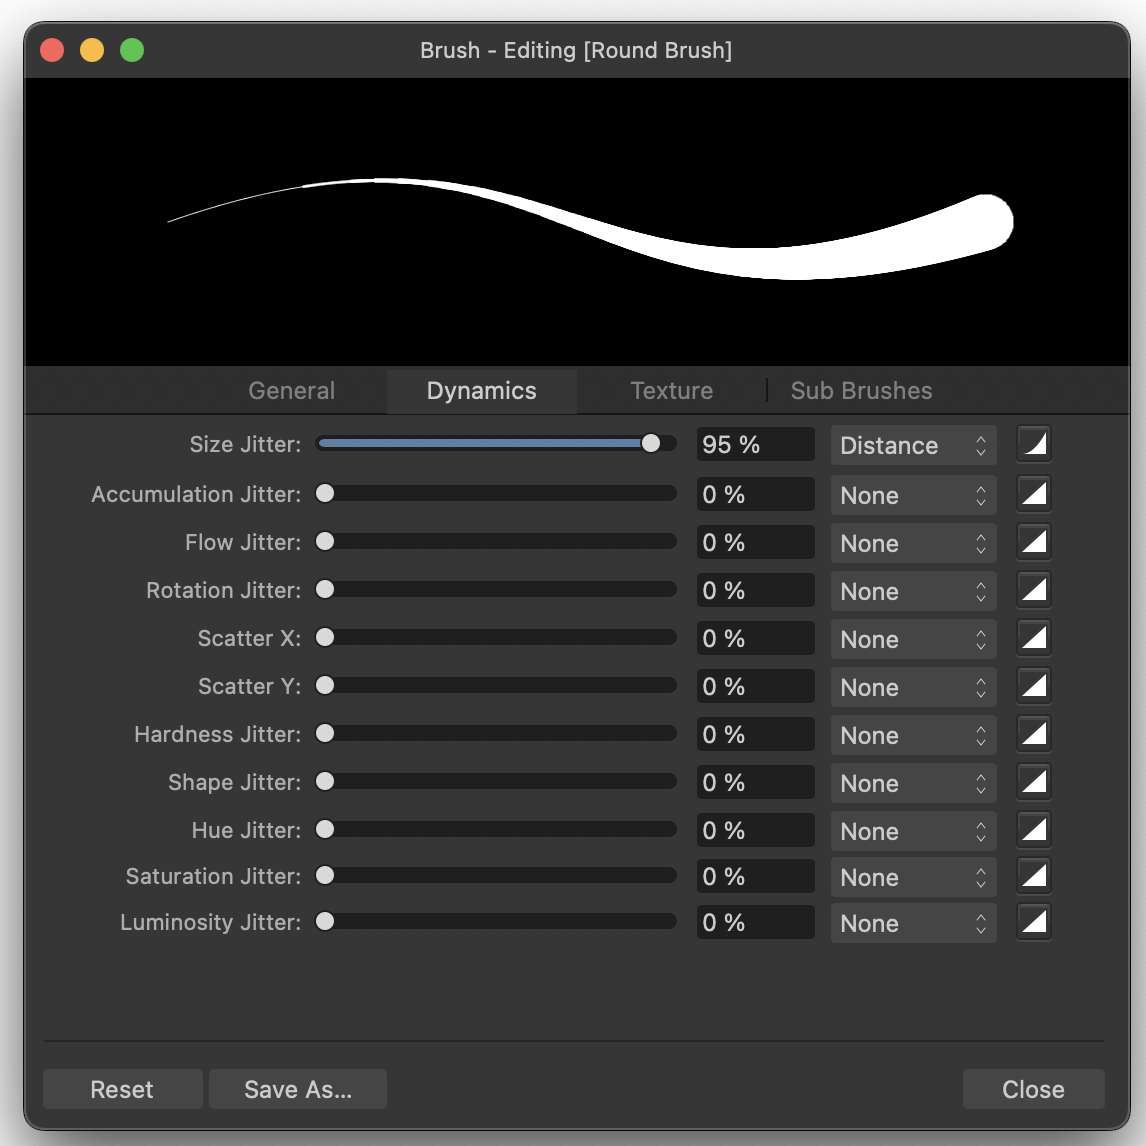Screen dimensions: 1146x1146
Task: Click the Accumulation Jitter percentage field
Action: click(x=756, y=494)
